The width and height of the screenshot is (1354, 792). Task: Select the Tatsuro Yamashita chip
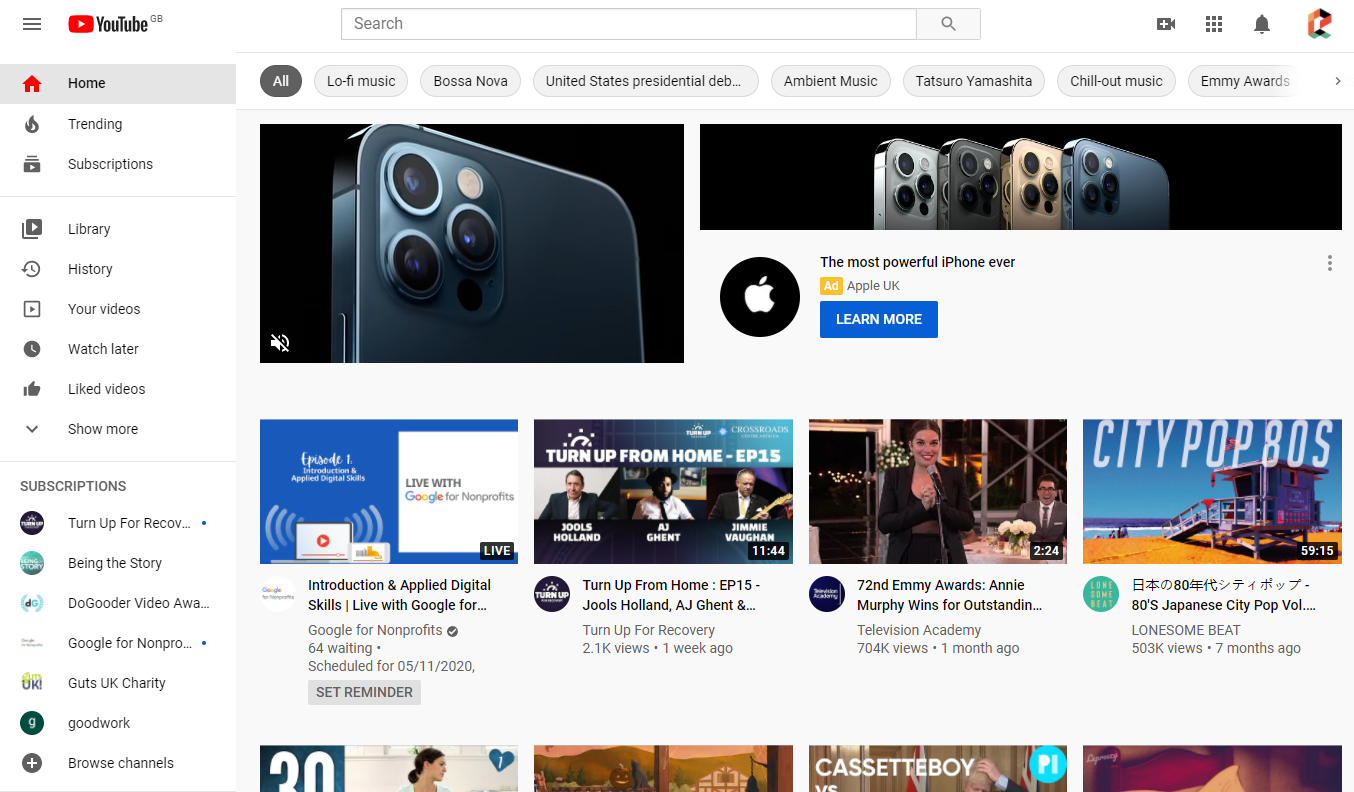(974, 81)
